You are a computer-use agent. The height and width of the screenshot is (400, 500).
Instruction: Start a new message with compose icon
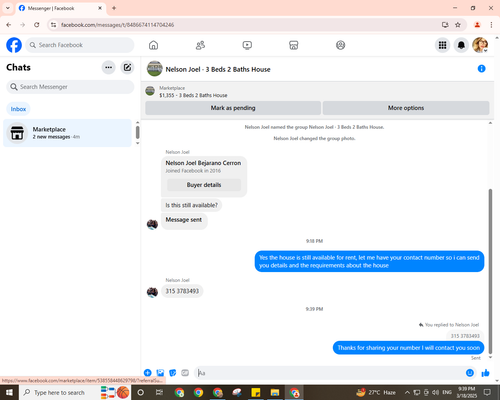coord(127,67)
